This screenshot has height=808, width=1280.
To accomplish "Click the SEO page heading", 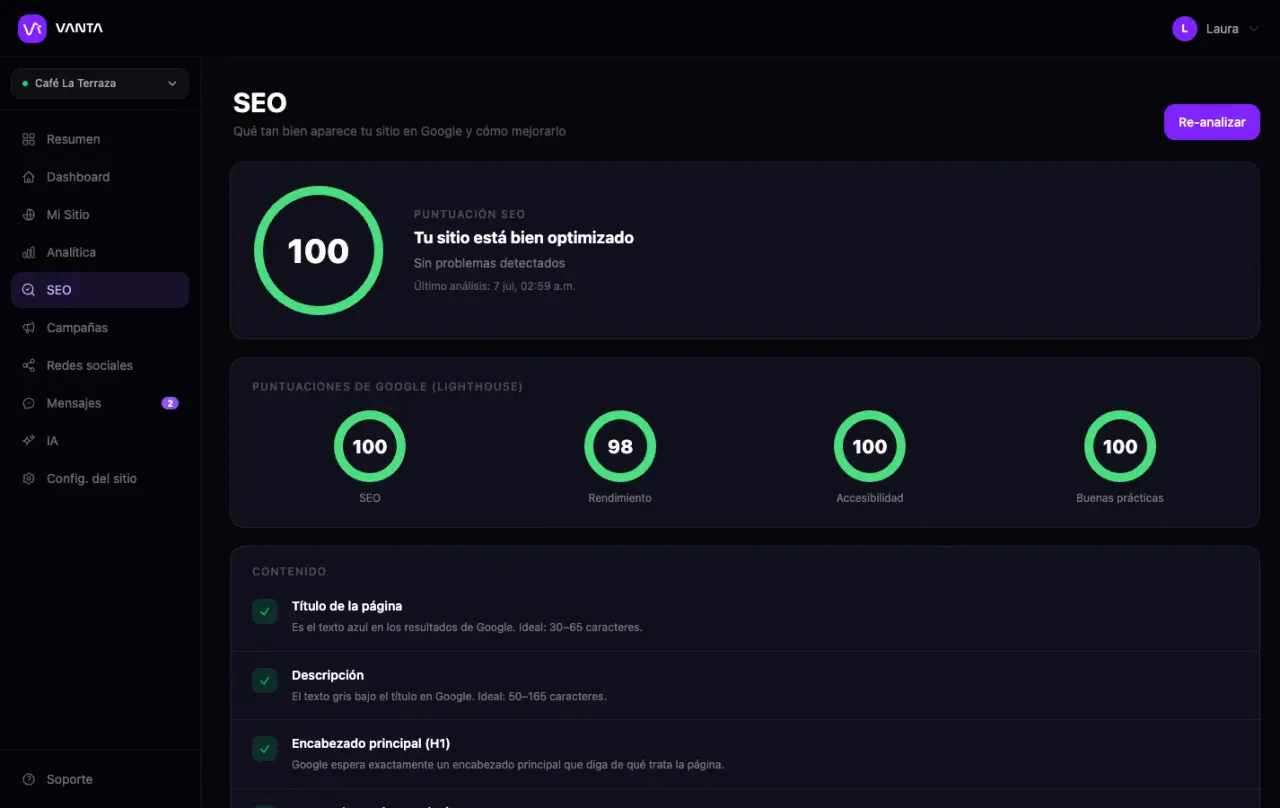I will tap(260, 103).
